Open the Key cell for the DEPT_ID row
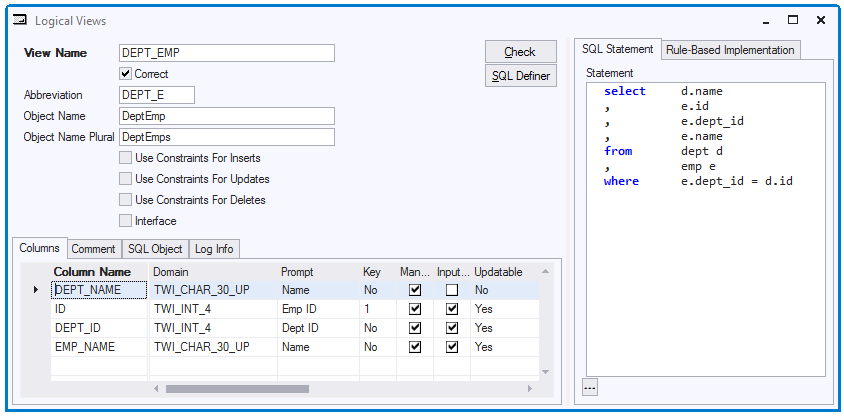The height and width of the screenshot is (417, 844). click(x=378, y=328)
